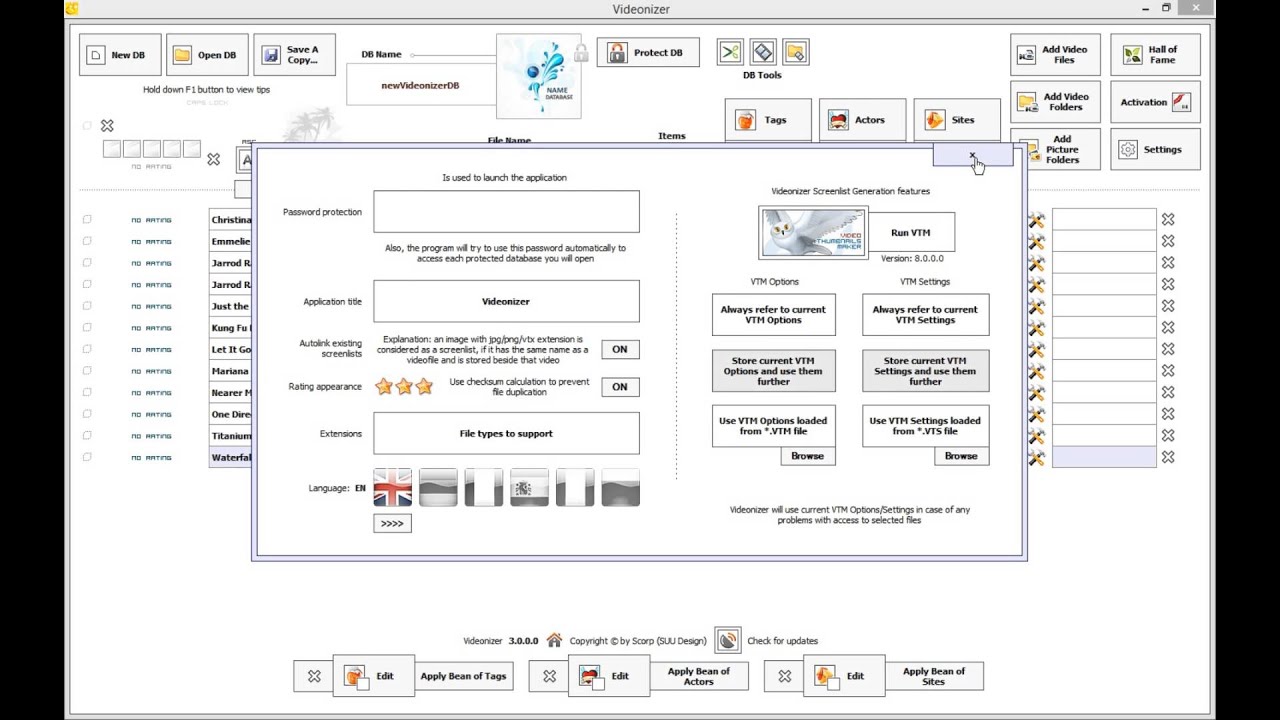Click Apply Bean of Sites
This screenshot has height=720, width=1280.
click(x=933, y=676)
